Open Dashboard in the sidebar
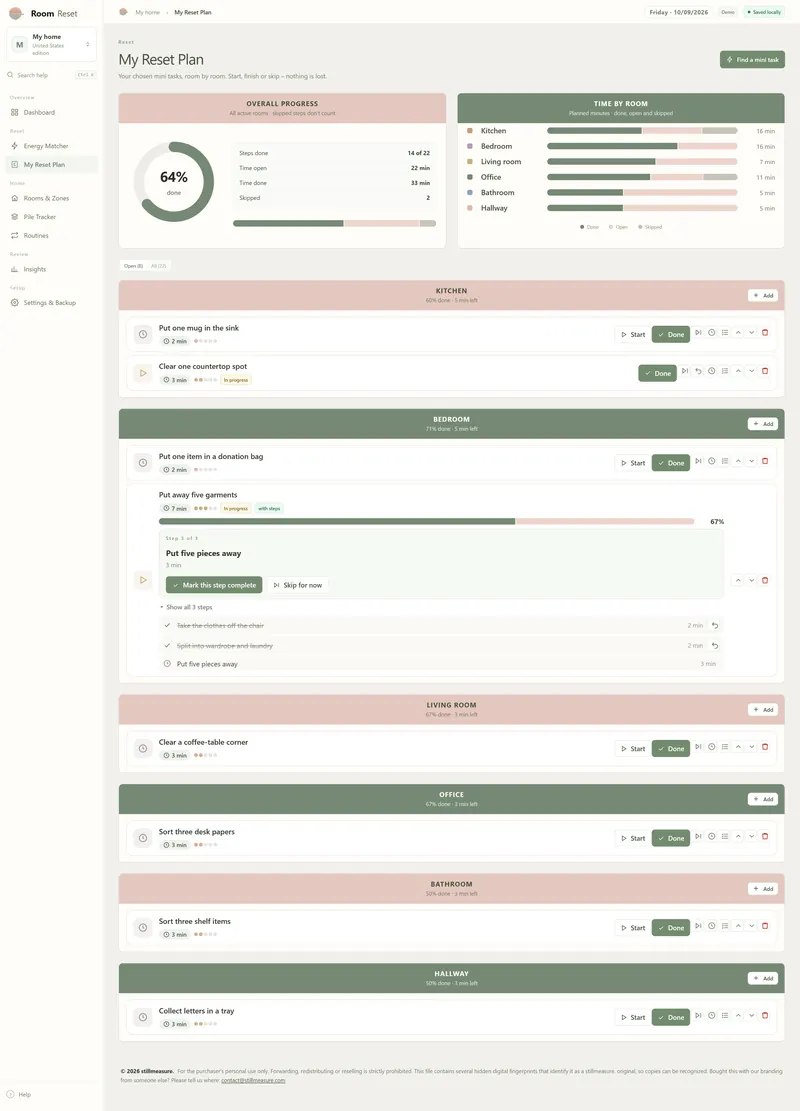800x1111 pixels. coord(51,113)
